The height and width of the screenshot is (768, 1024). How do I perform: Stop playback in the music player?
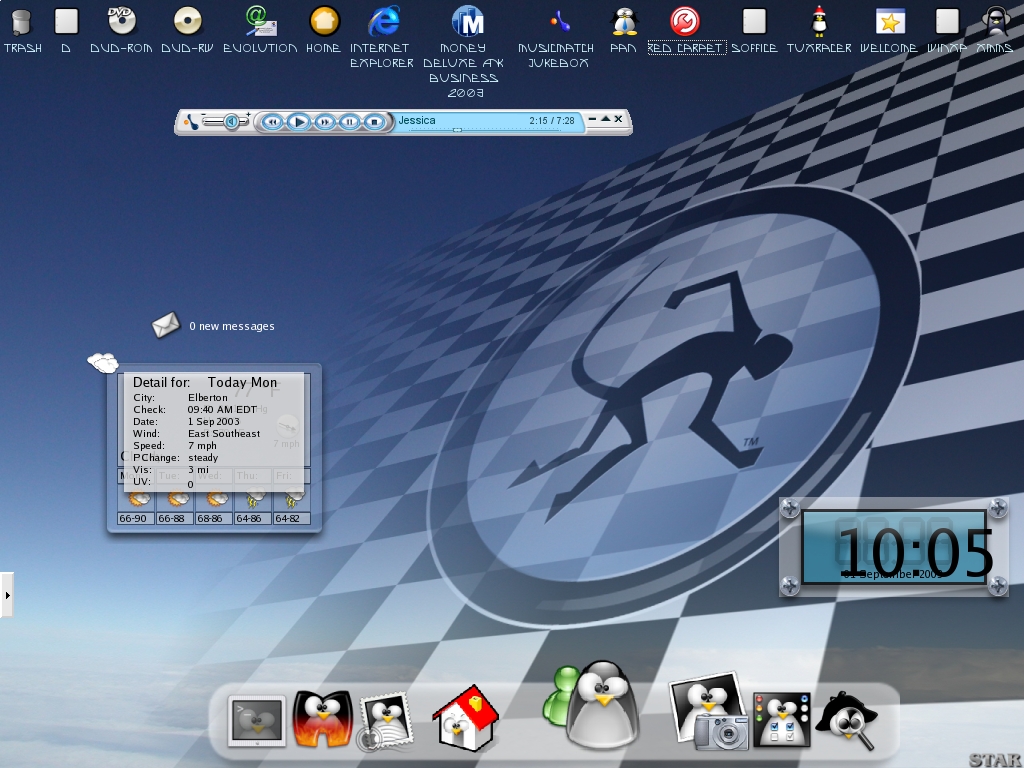tap(374, 121)
